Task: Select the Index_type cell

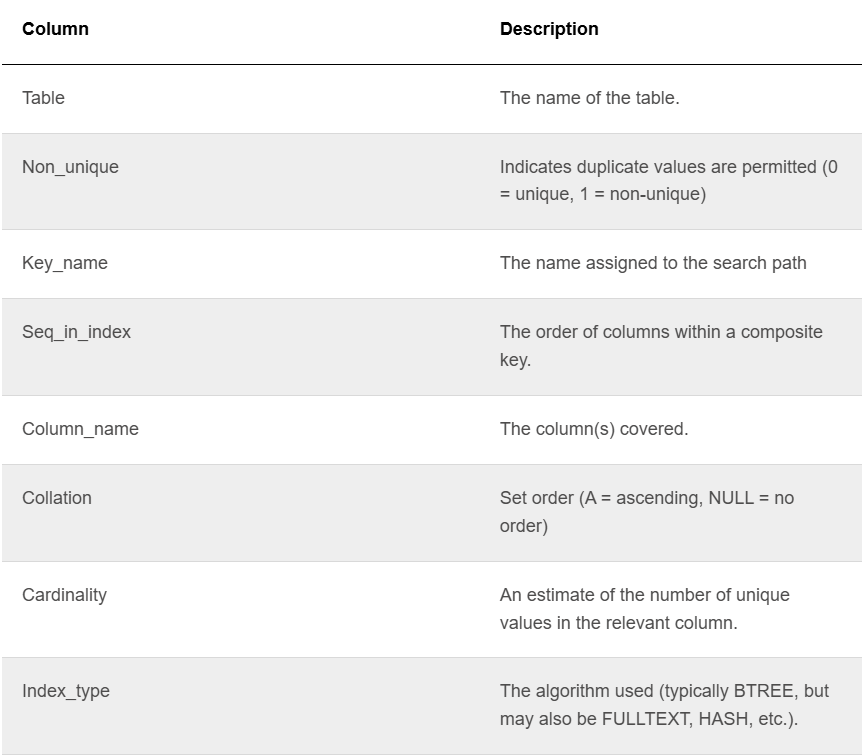Action: pyautogui.click(x=66, y=690)
